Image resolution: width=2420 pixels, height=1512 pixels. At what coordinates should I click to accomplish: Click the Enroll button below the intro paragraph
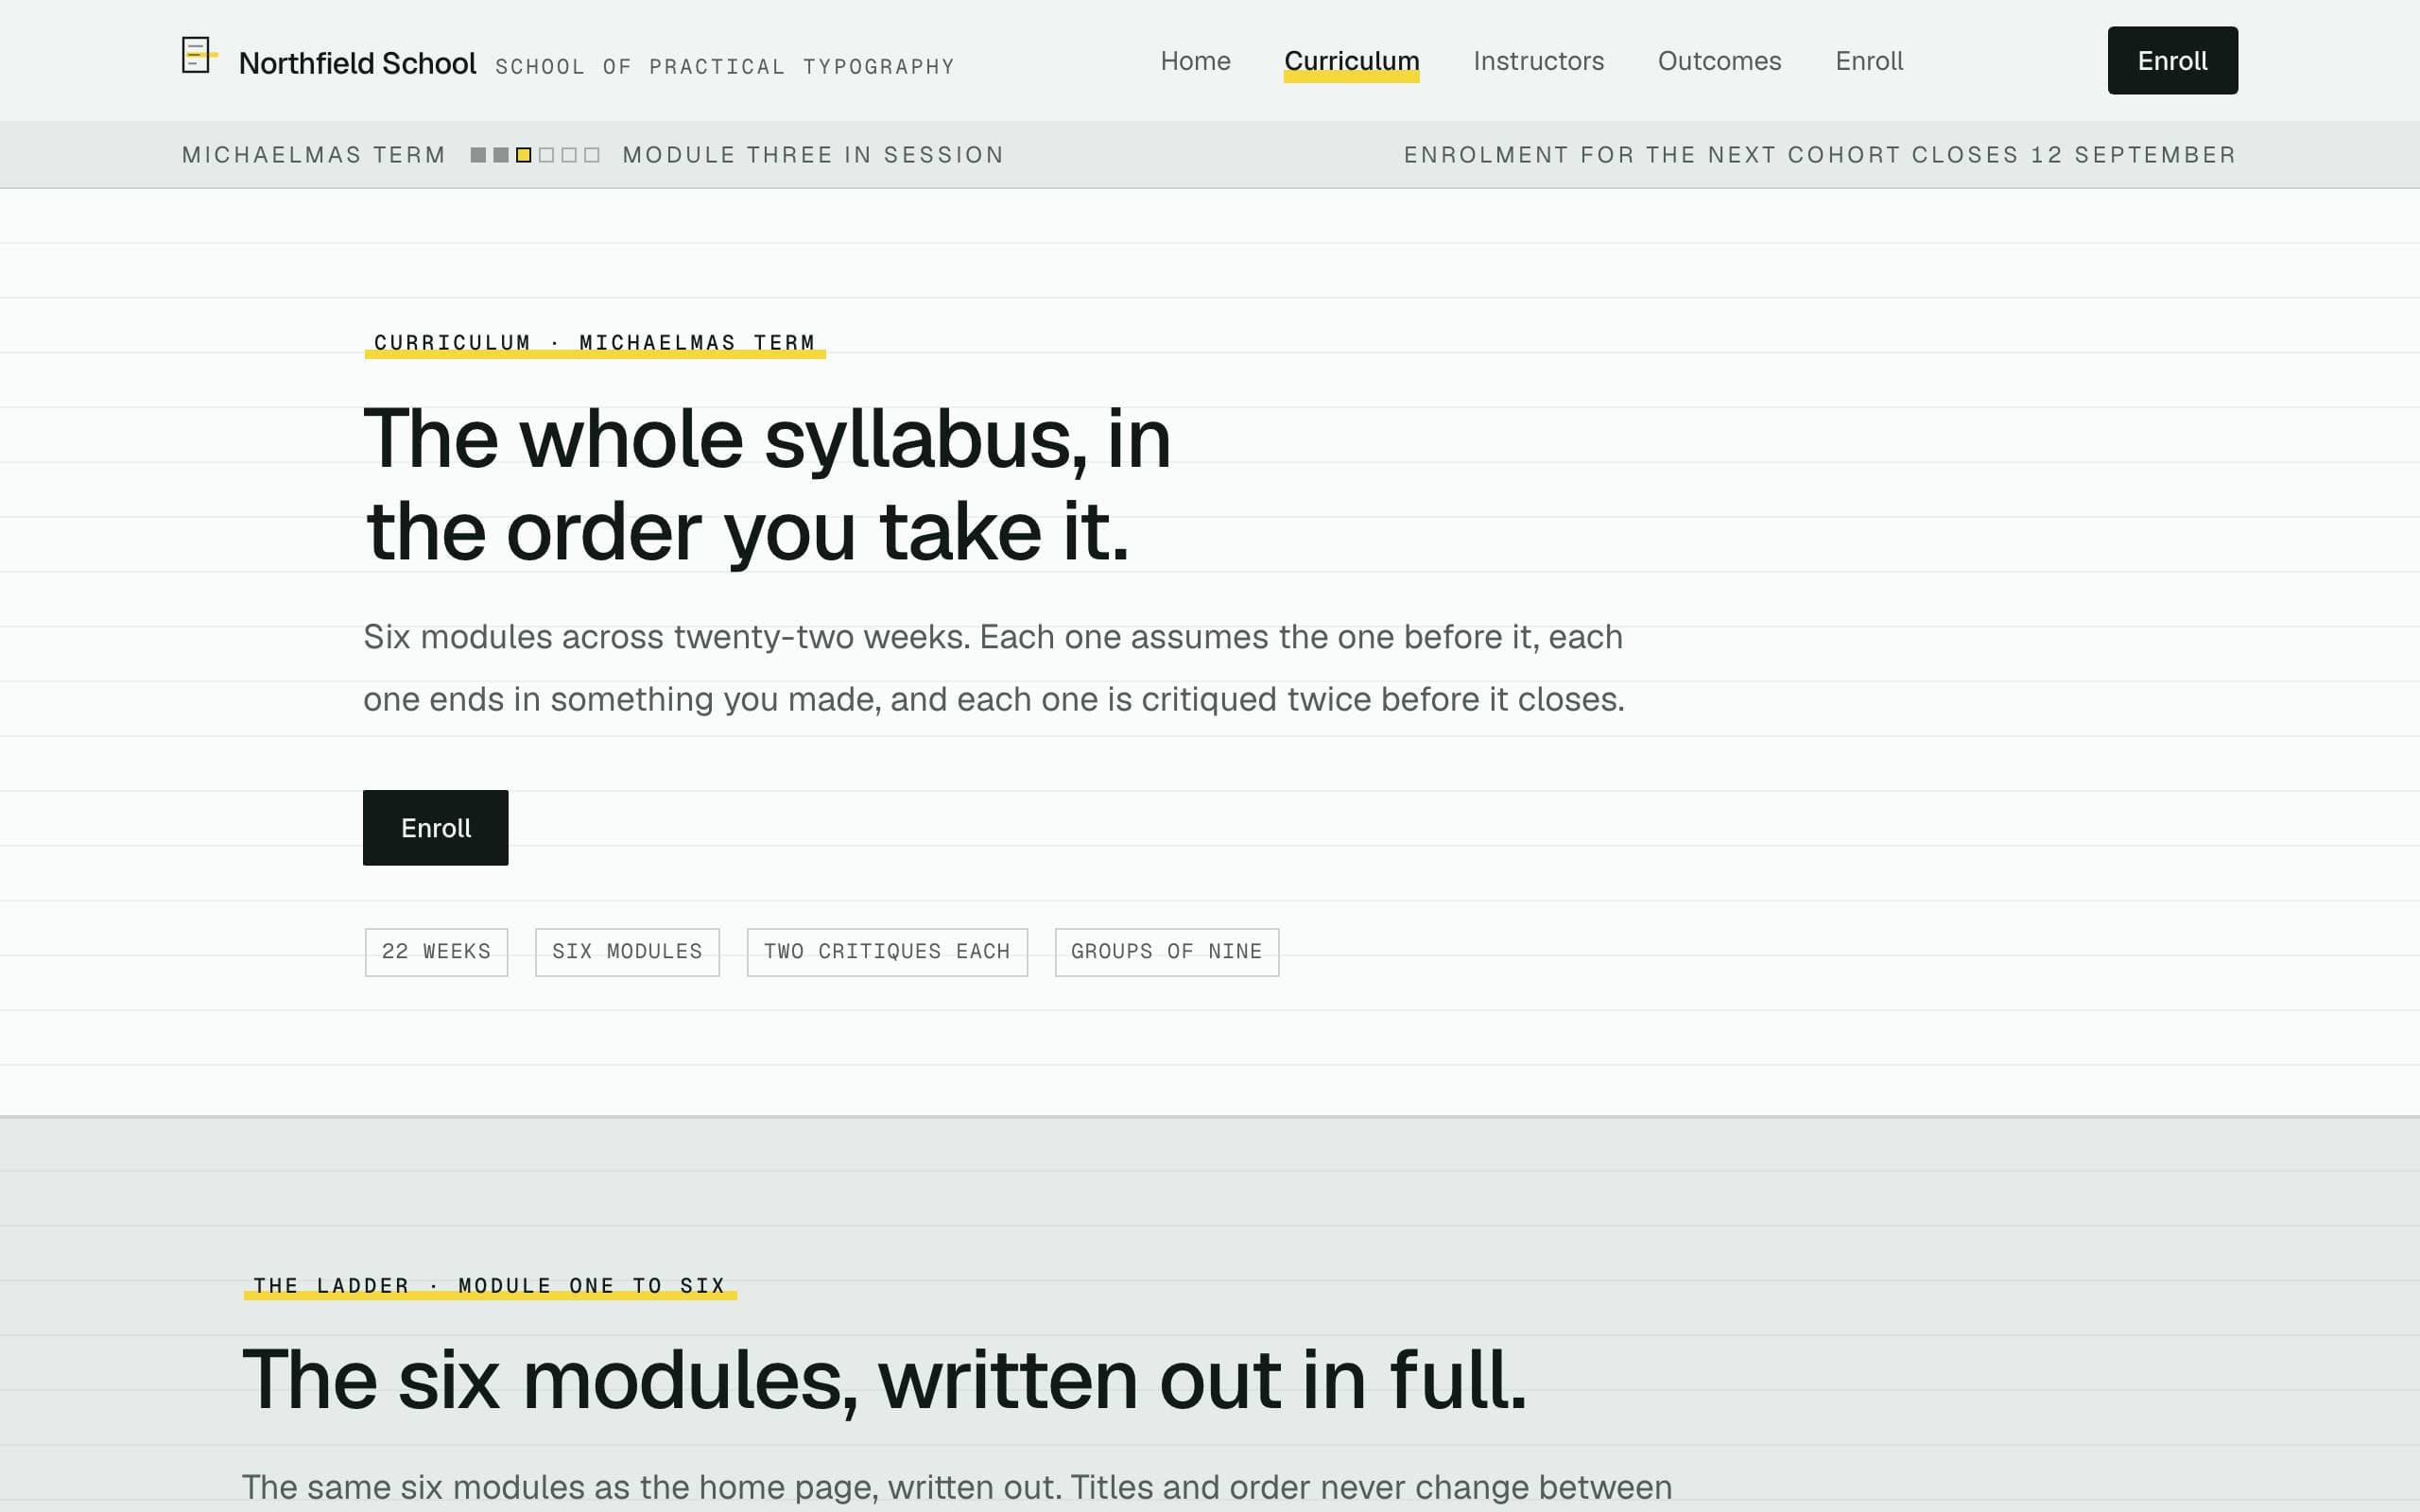435,828
